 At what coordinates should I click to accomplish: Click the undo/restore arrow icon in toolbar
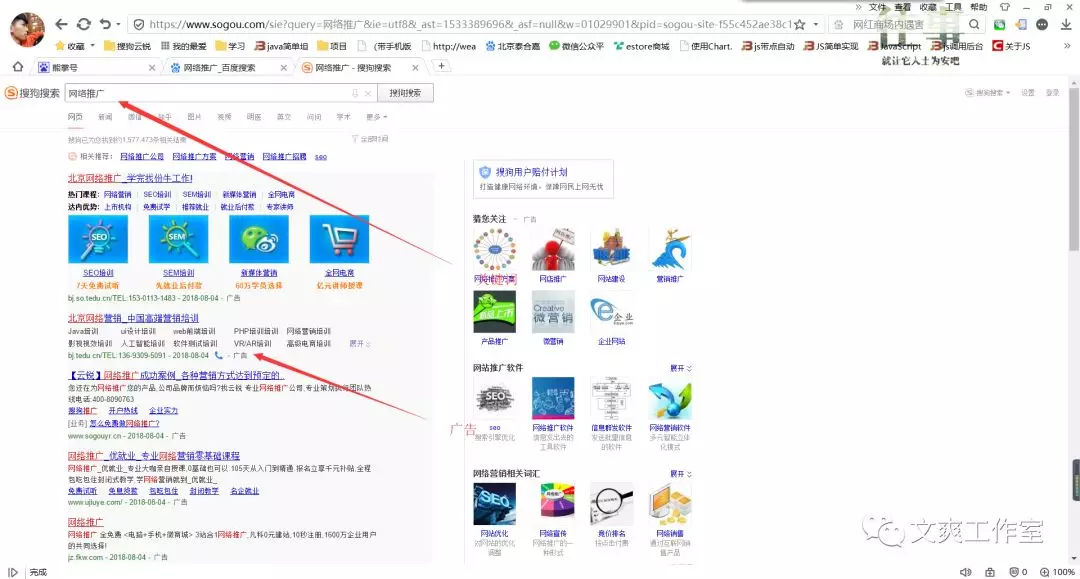click(105, 24)
